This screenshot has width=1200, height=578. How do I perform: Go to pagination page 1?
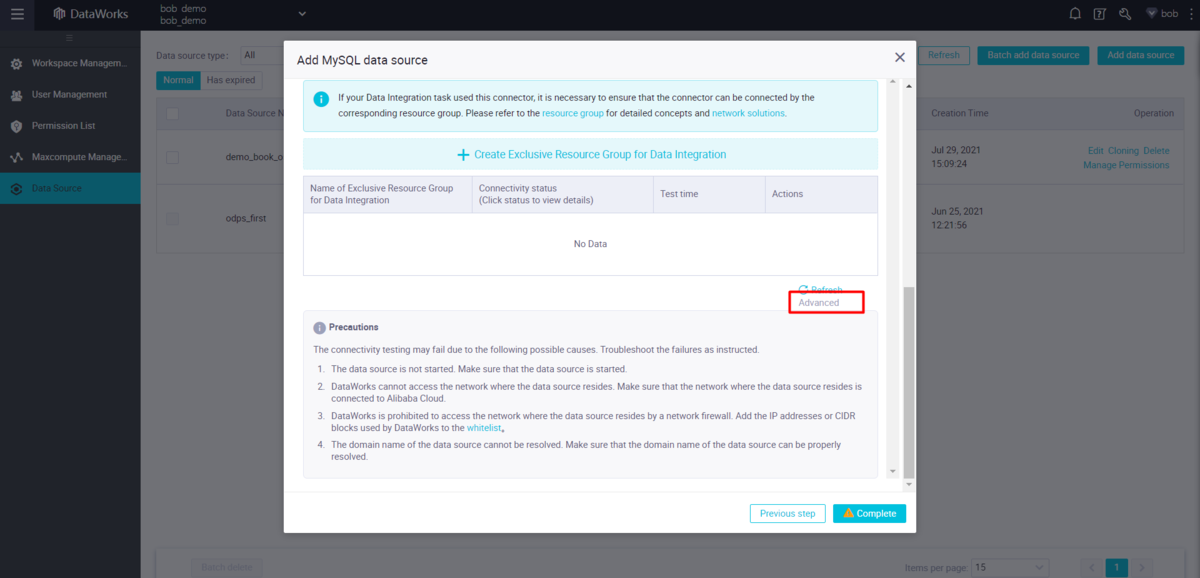(1116, 567)
